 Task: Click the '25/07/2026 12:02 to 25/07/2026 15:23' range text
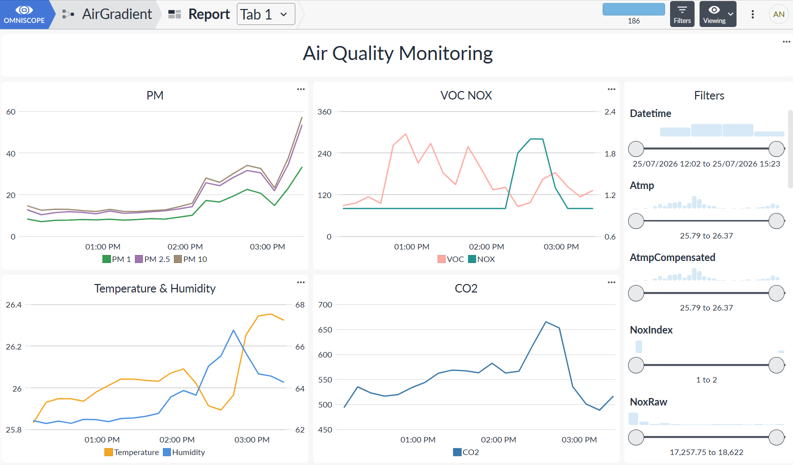click(707, 164)
